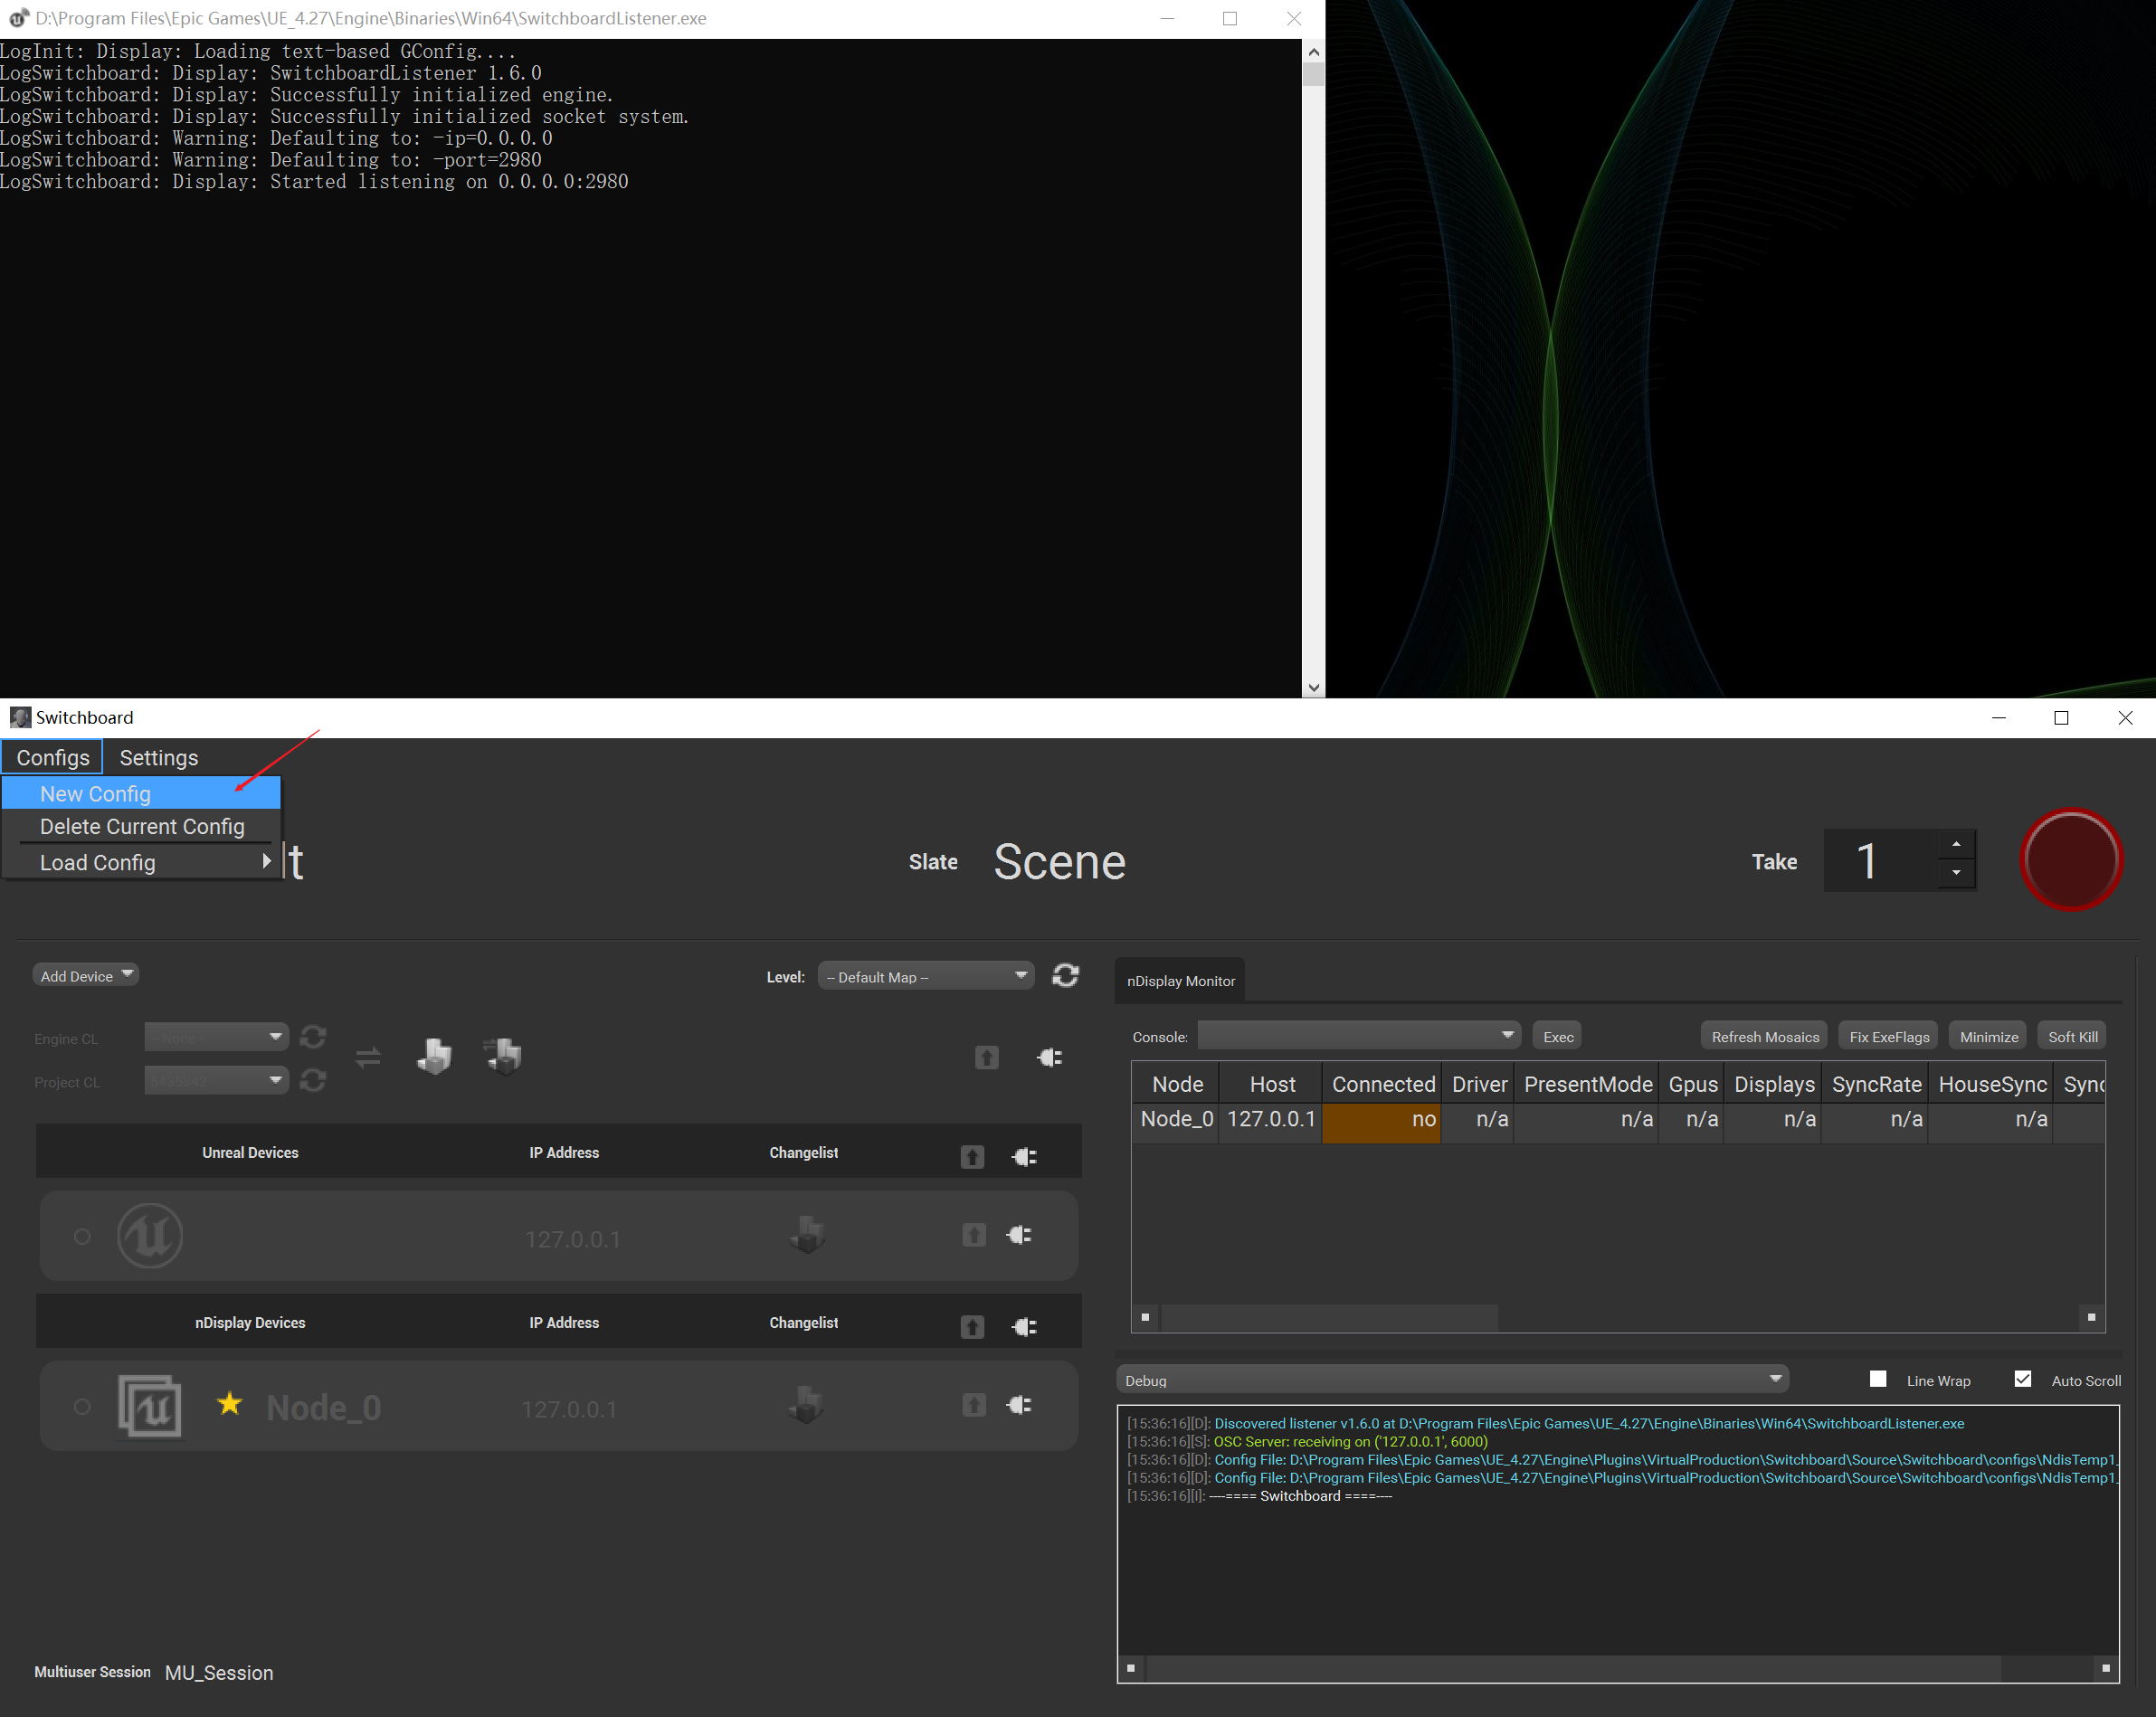Edit the Take number field
Image resolution: width=2156 pixels, height=1717 pixels.
point(1880,860)
